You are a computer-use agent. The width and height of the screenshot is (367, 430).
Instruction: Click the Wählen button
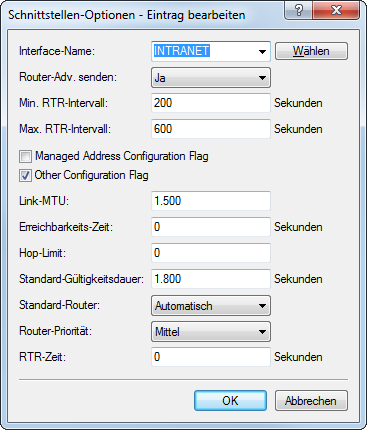coord(311,51)
